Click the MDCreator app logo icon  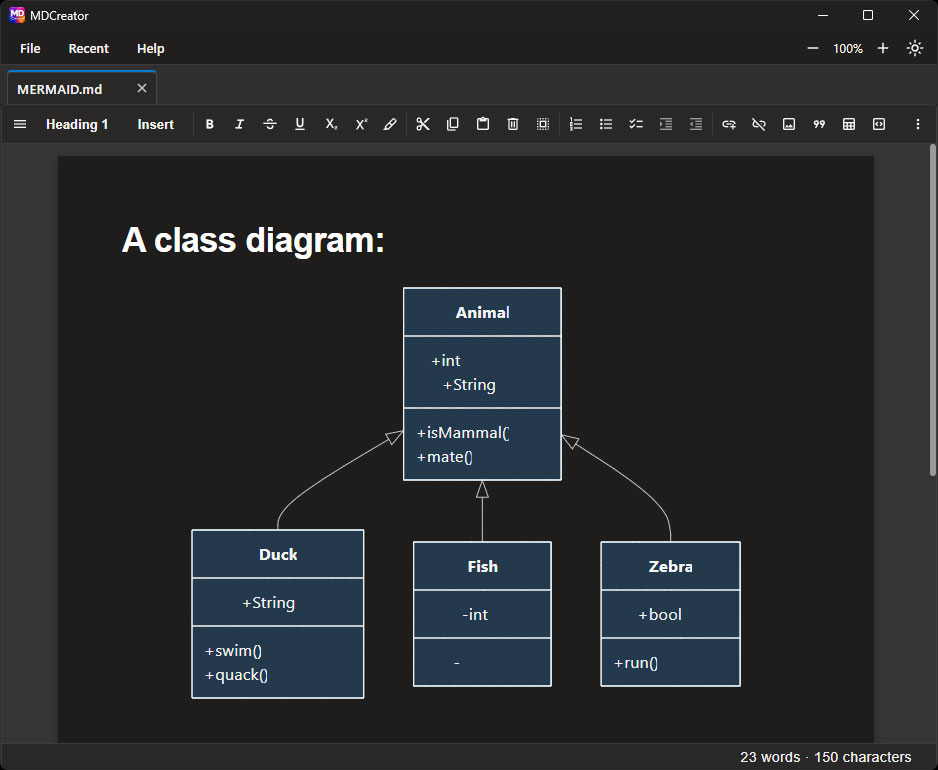point(17,15)
